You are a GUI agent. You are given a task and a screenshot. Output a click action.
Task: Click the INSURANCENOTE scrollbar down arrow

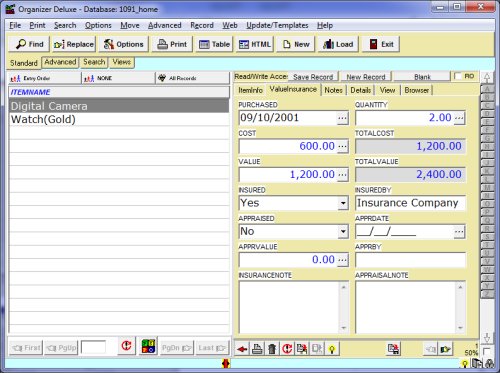pos(344,328)
